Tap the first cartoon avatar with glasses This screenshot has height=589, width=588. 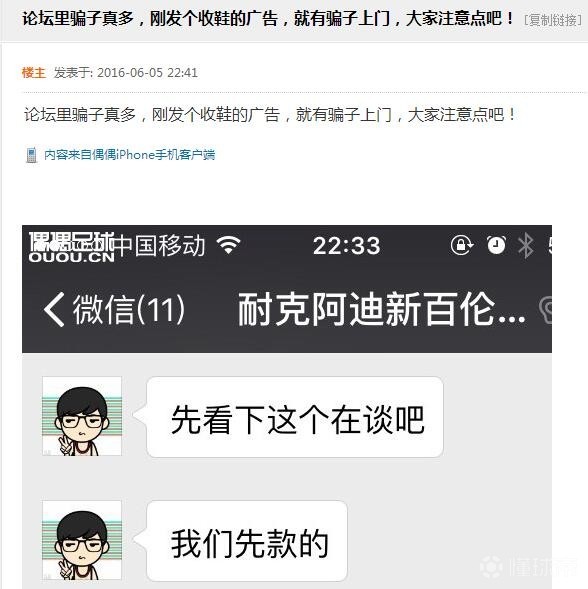(82, 416)
